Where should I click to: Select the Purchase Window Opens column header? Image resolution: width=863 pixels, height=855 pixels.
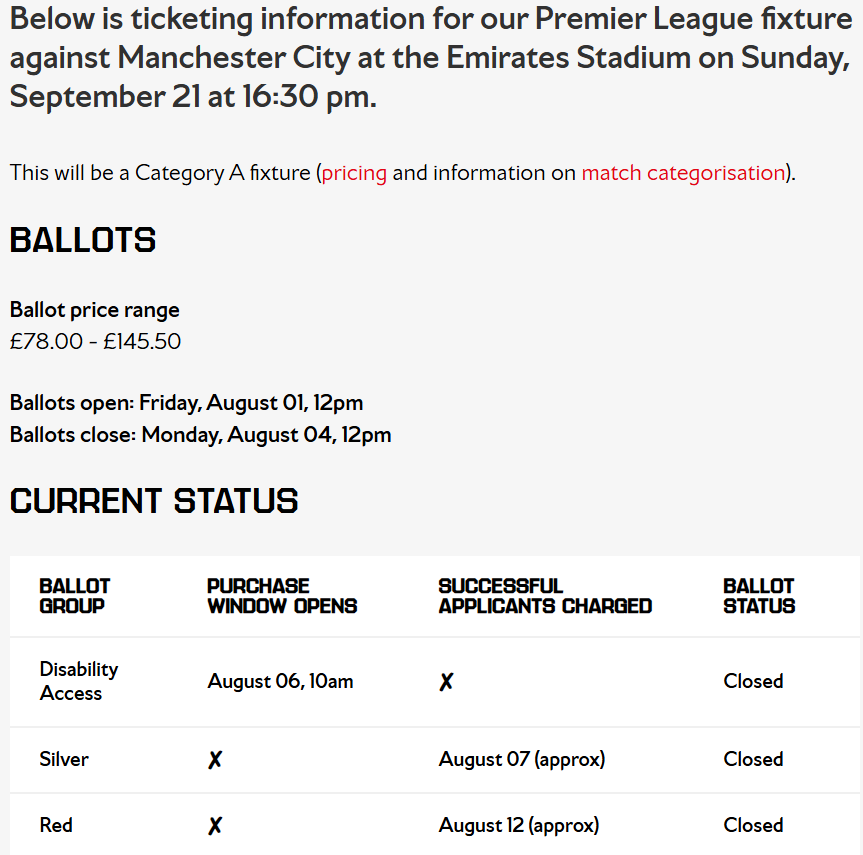coord(282,596)
